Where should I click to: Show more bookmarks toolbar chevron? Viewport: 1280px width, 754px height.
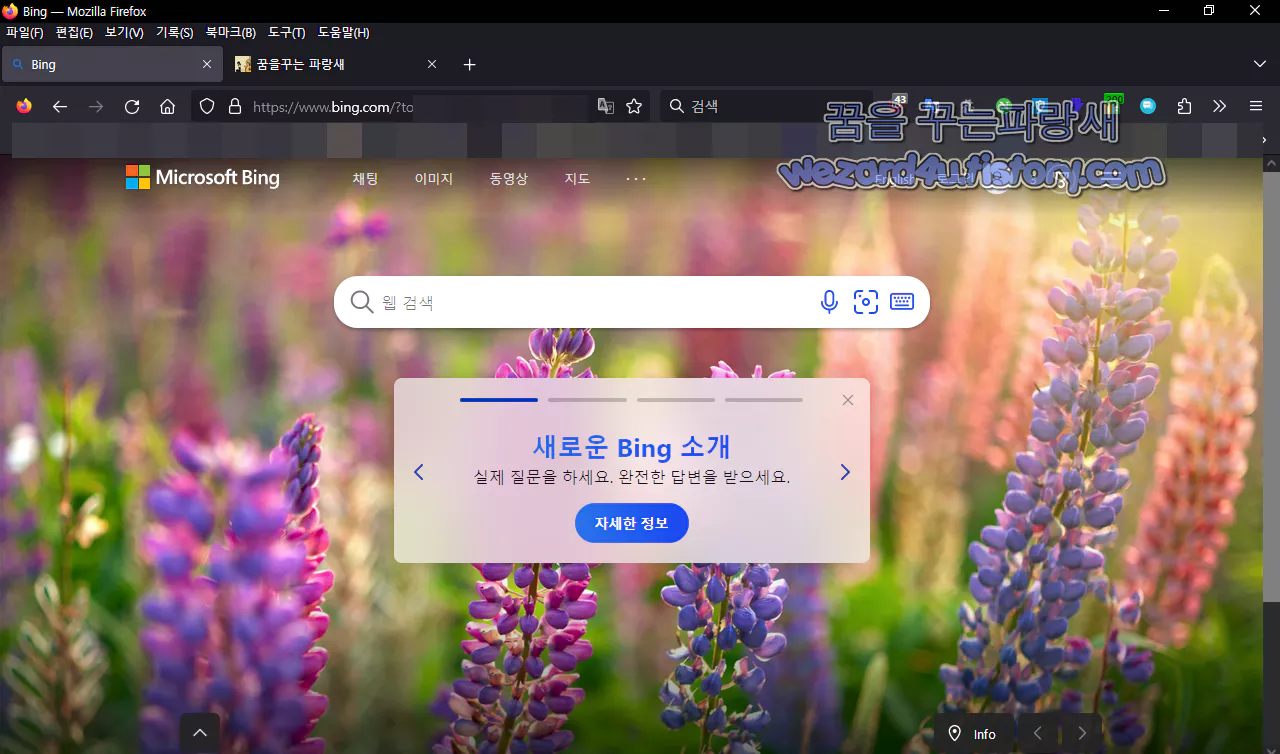[1265, 140]
